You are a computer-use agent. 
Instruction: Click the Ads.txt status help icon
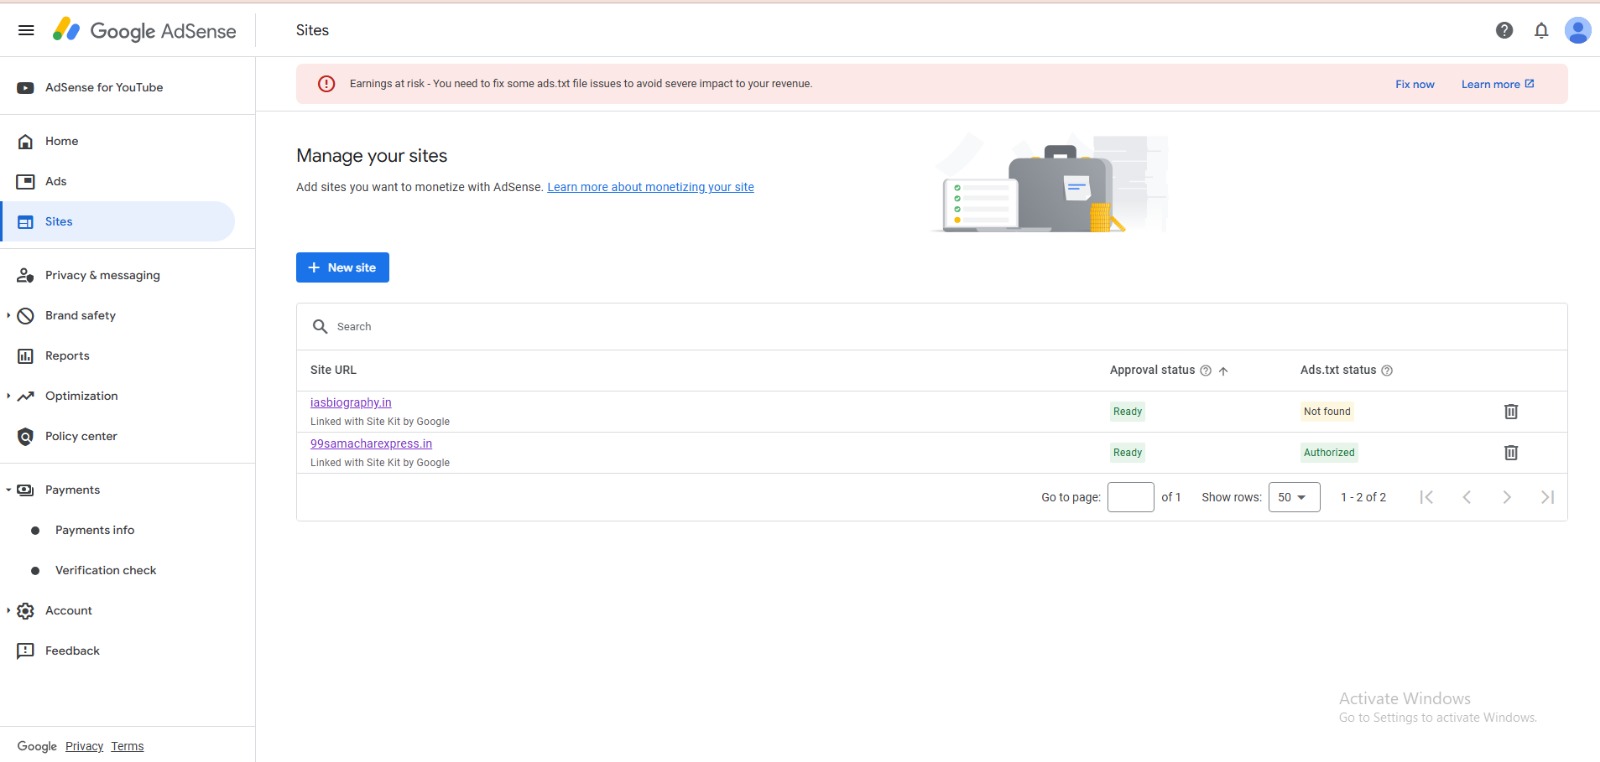[1387, 370]
